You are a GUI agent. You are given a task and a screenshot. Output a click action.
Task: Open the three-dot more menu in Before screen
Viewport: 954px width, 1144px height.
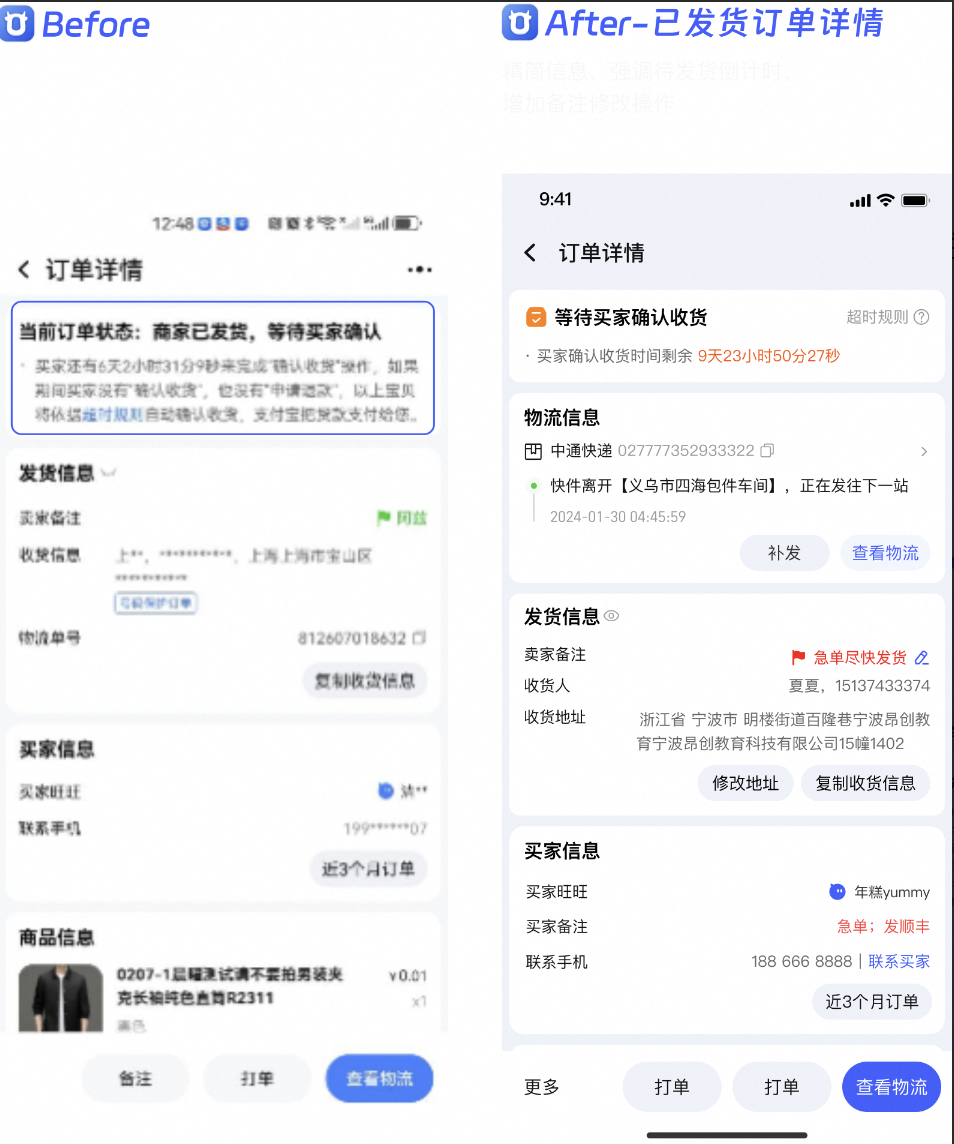tap(419, 270)
